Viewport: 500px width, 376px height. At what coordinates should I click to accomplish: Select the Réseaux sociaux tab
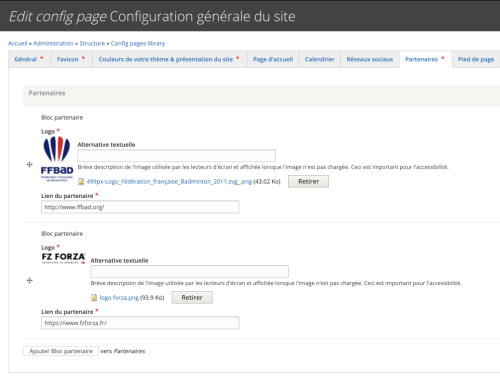coord(370,59)
